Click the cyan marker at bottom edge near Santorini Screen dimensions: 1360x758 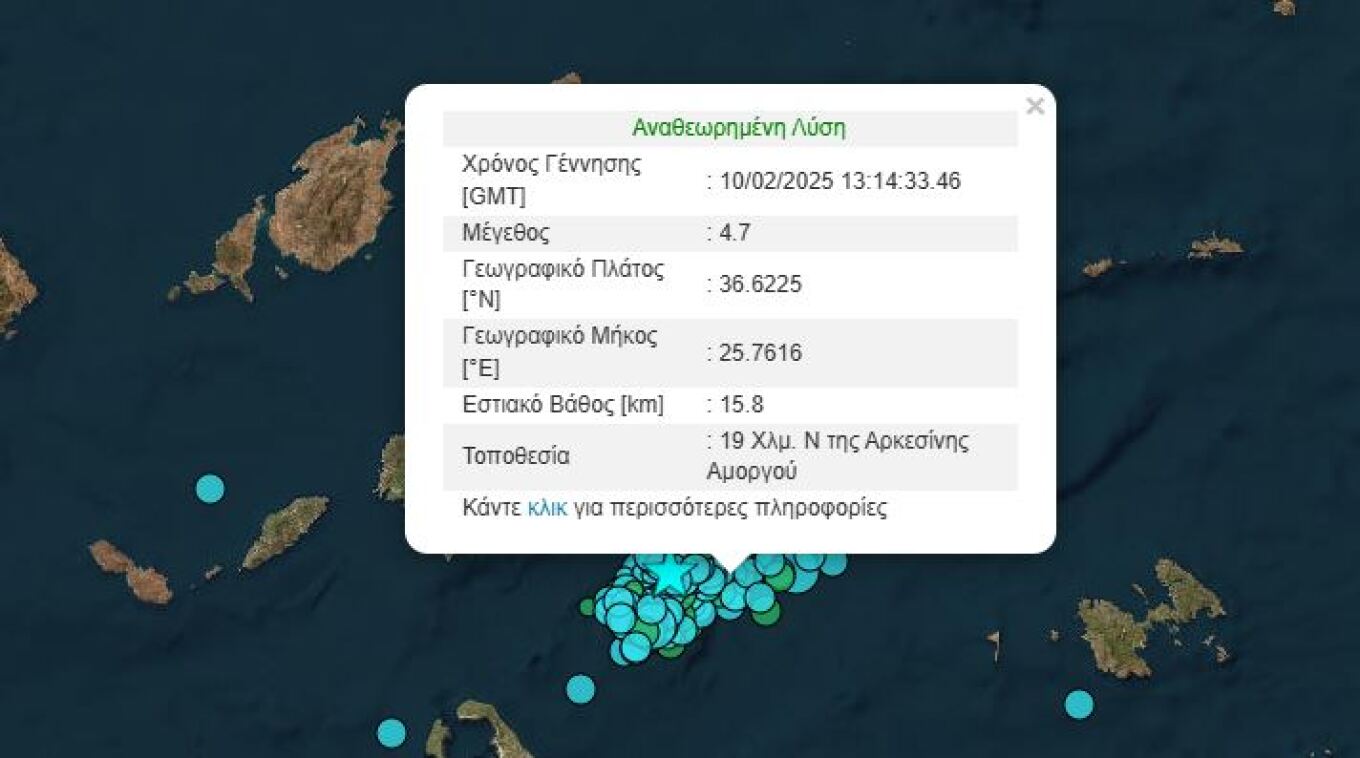tap(391, 733)
